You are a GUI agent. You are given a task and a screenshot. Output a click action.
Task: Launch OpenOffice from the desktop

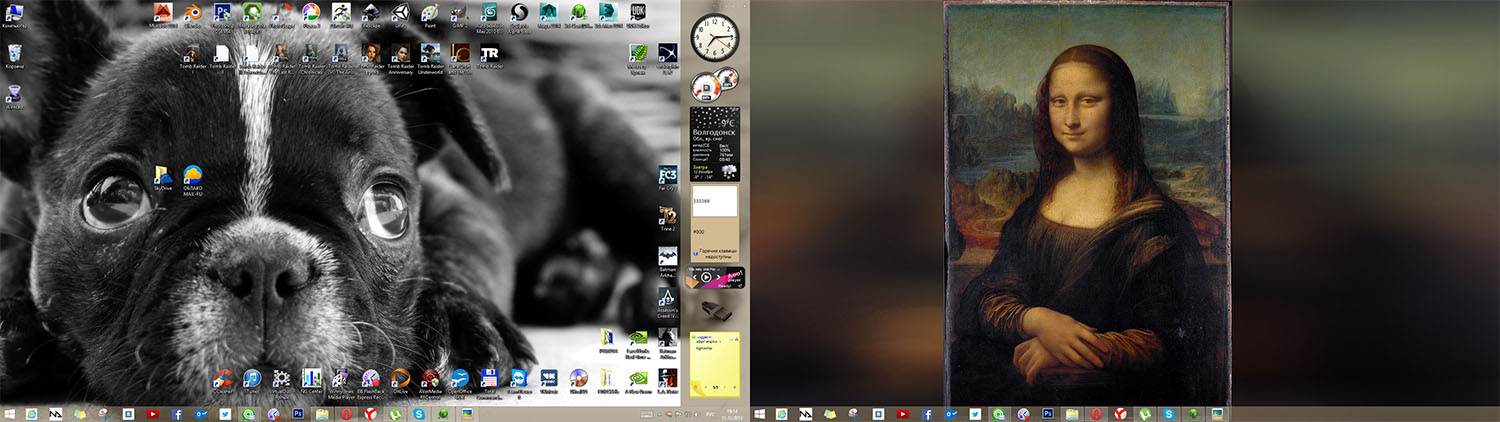[x=459, y=382]
